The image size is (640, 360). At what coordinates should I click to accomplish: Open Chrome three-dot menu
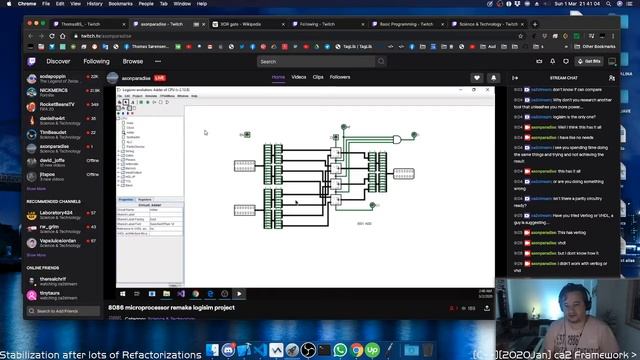[x=613, y=36]
